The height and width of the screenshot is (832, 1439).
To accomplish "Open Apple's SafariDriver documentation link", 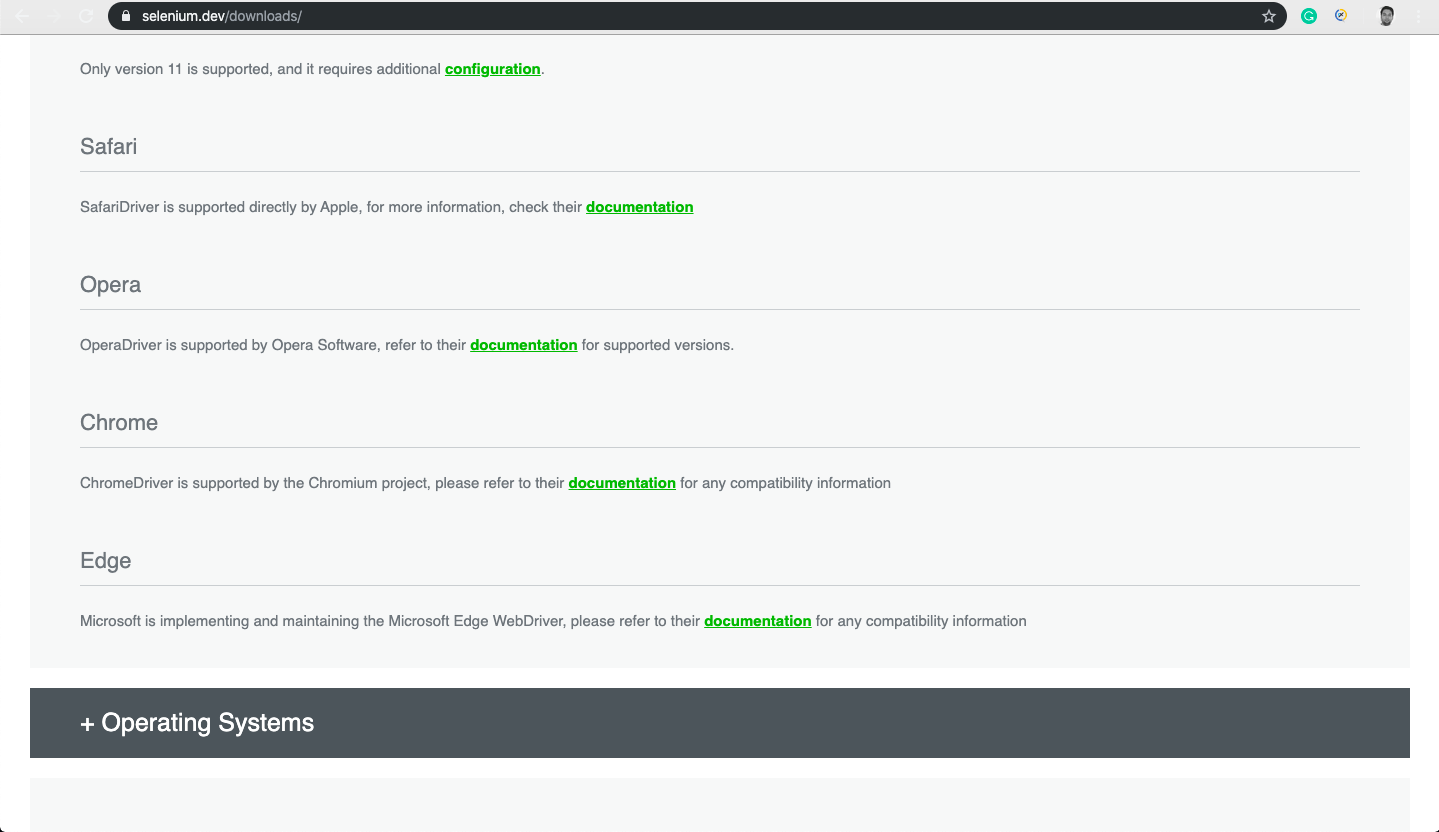I will click(639, 207).
